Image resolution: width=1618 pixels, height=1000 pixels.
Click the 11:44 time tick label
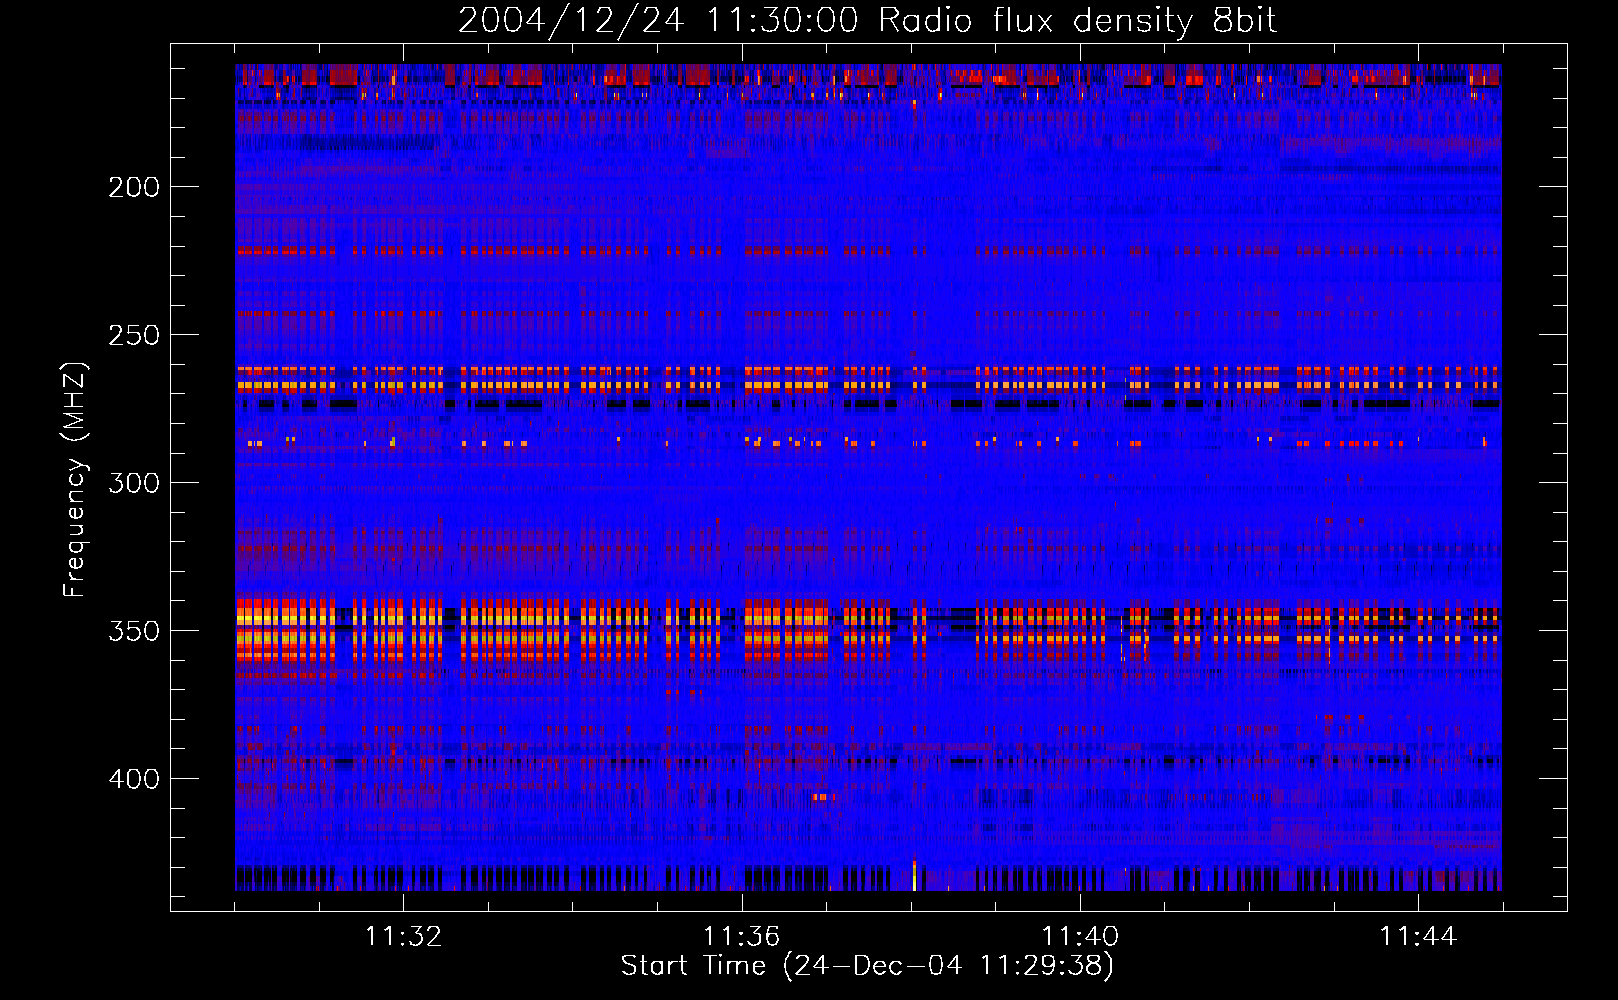point(1418,937)
